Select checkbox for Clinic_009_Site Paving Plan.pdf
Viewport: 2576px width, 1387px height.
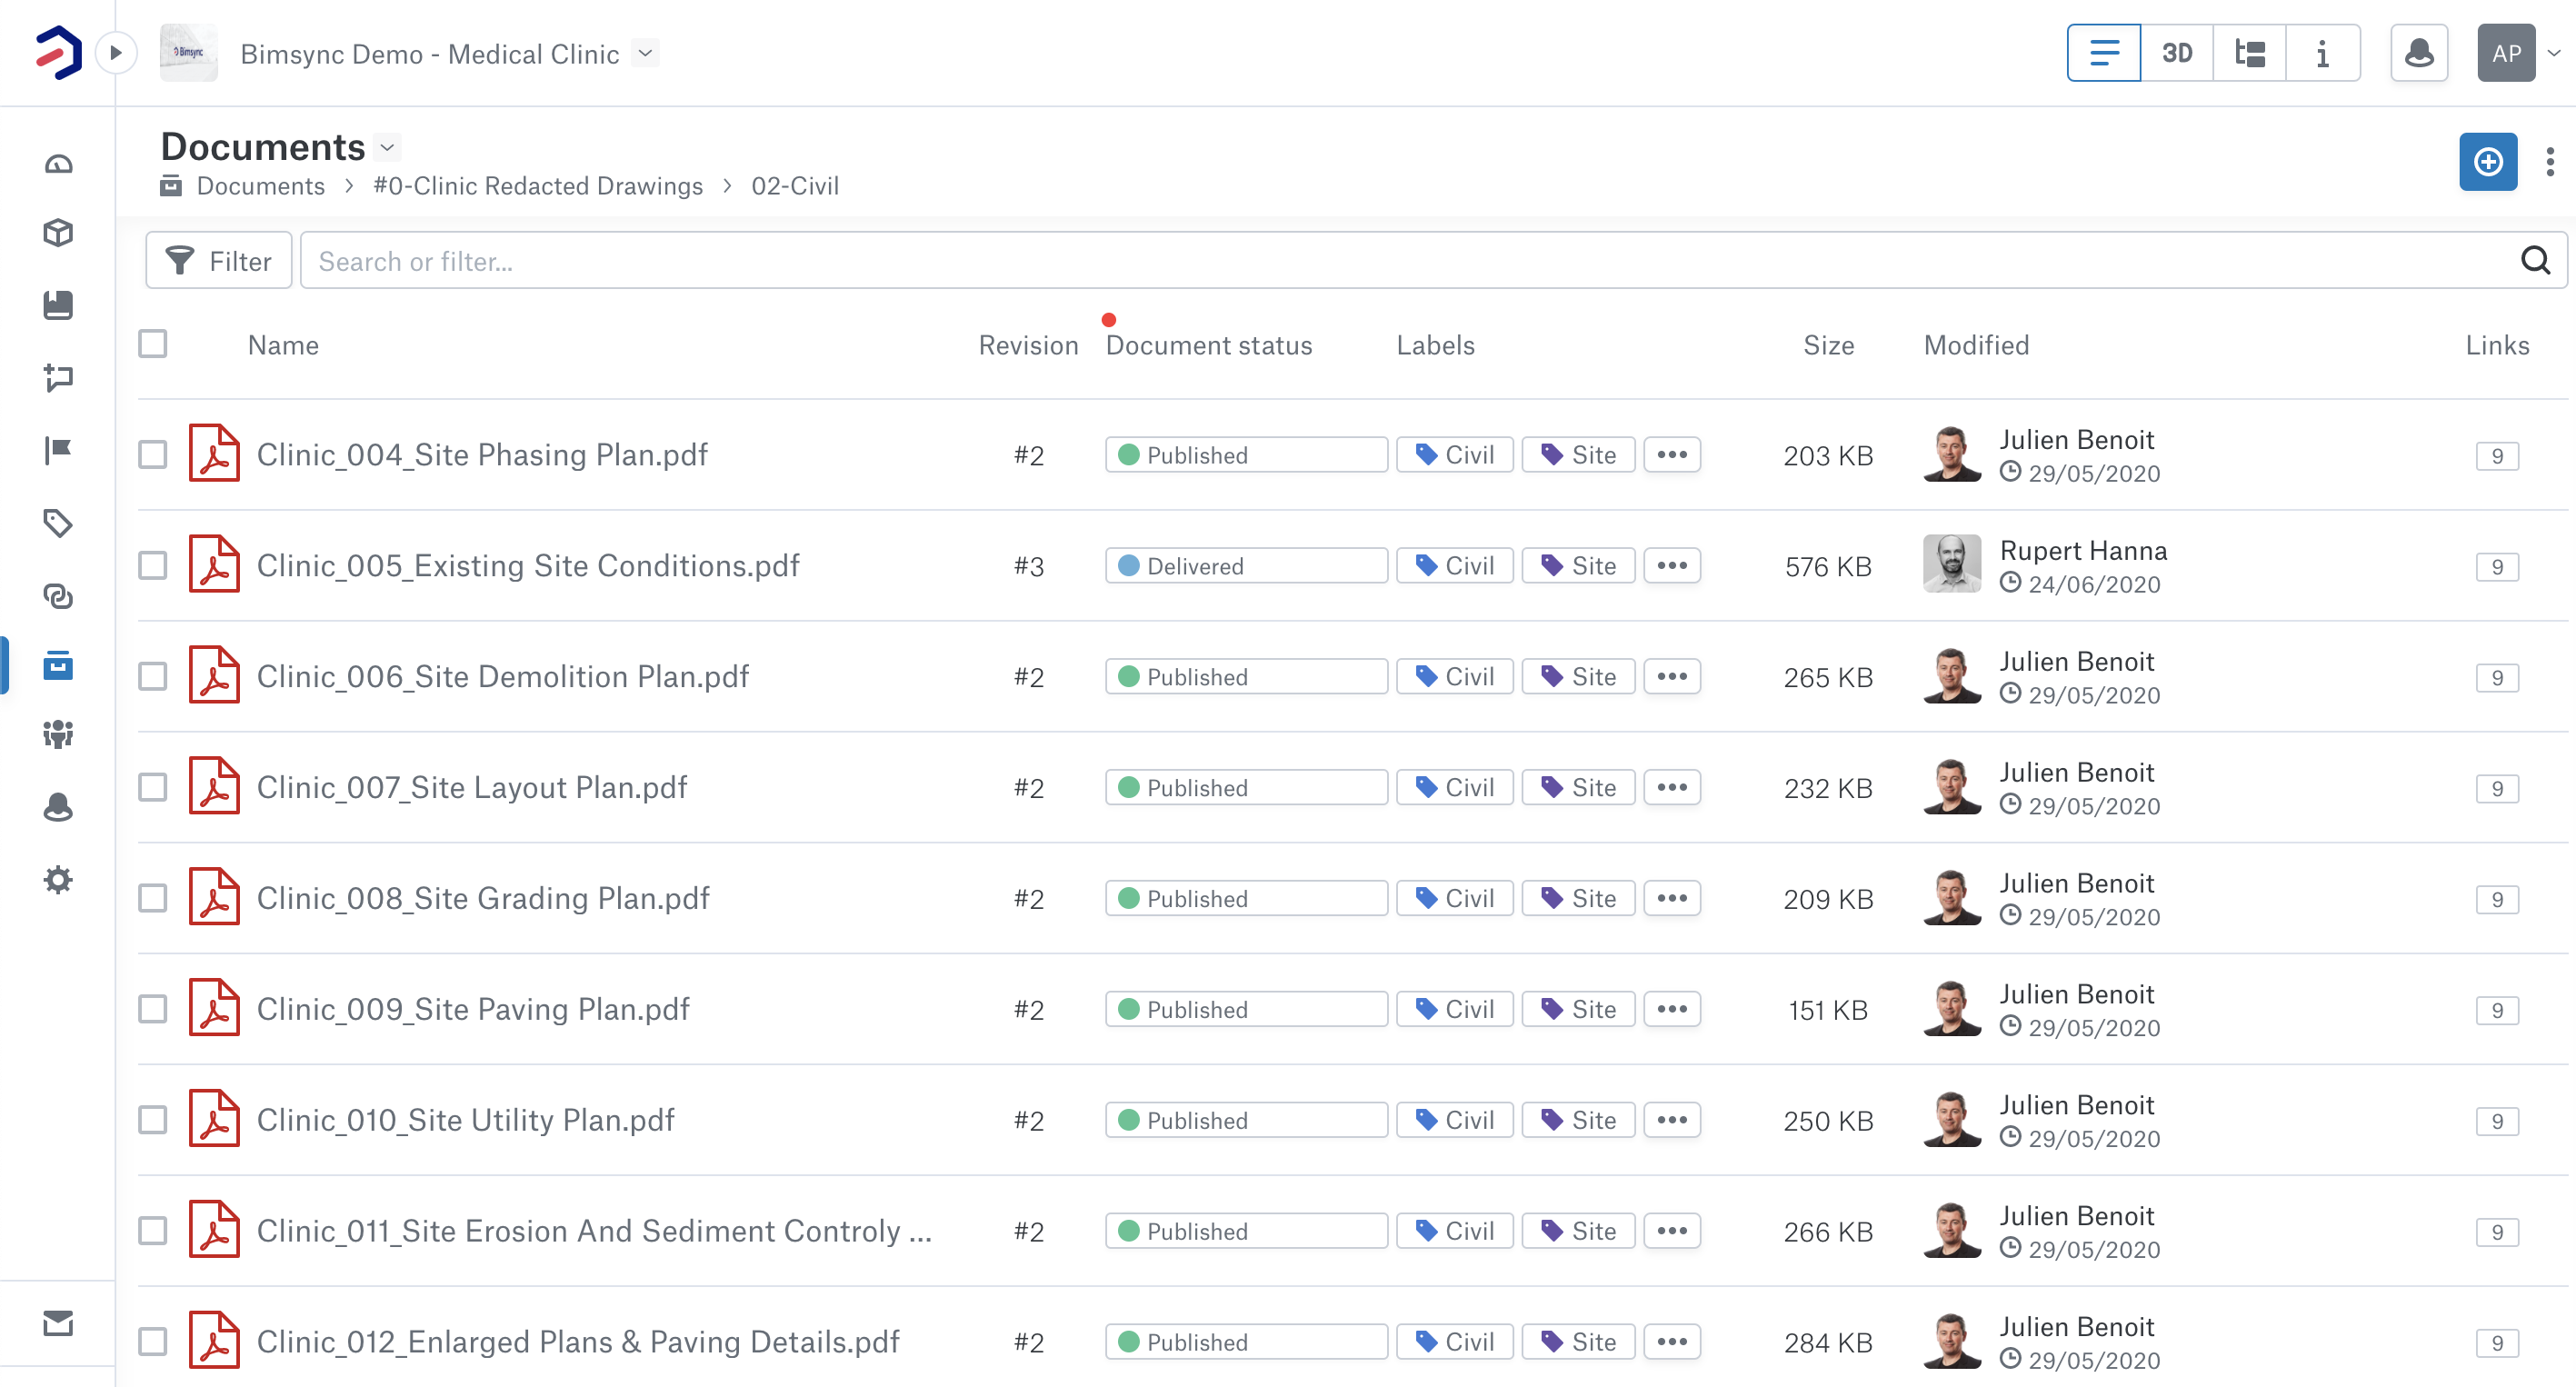pyautogui.click(x=153, y=1009)
